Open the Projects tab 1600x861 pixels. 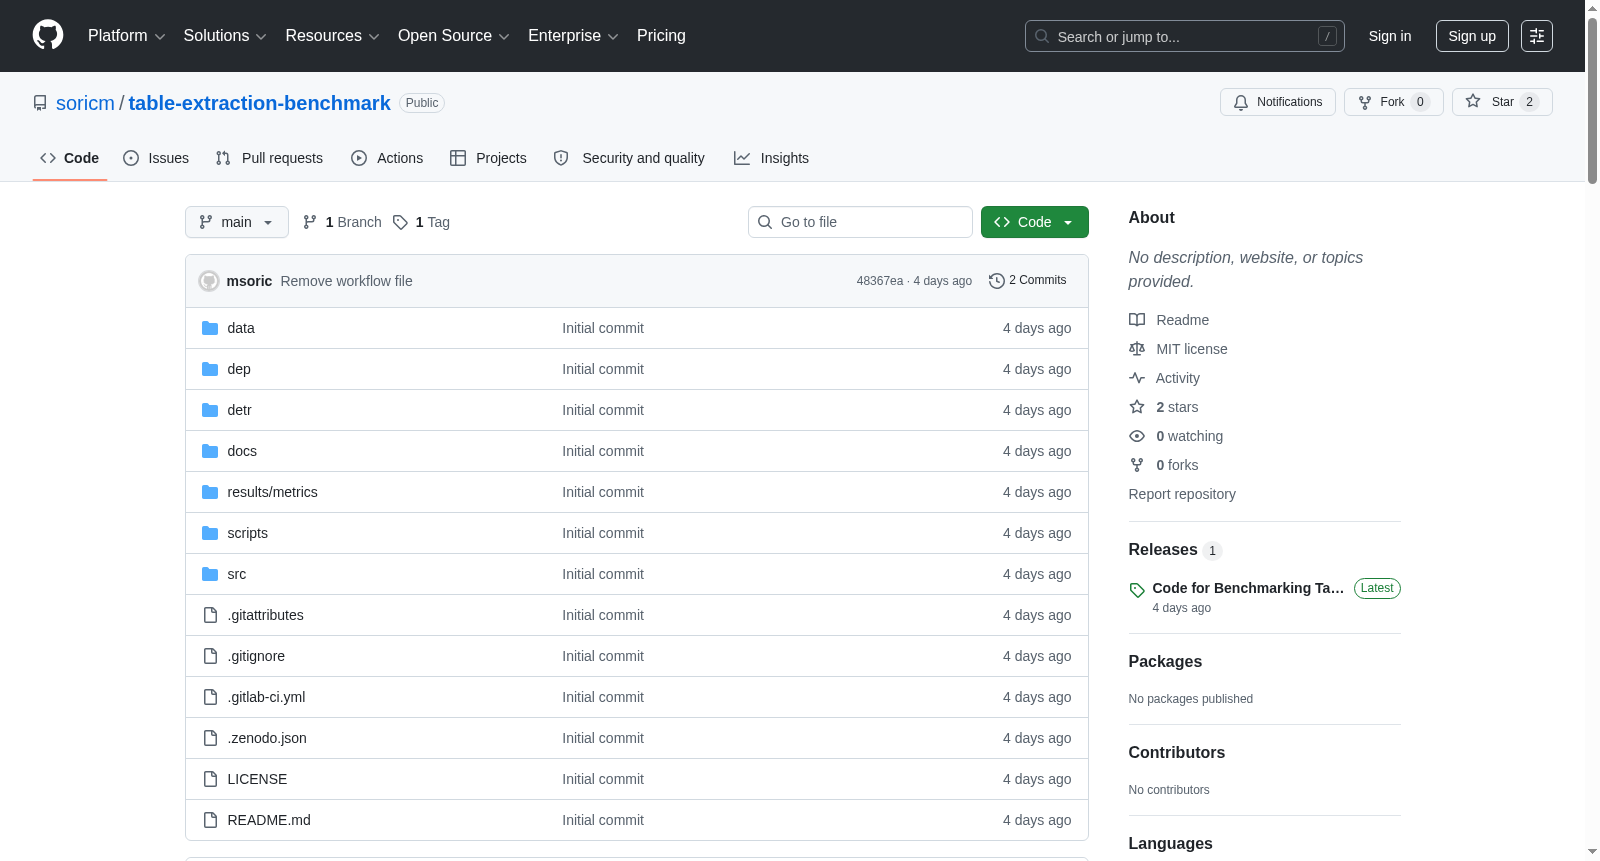point(488,158)
